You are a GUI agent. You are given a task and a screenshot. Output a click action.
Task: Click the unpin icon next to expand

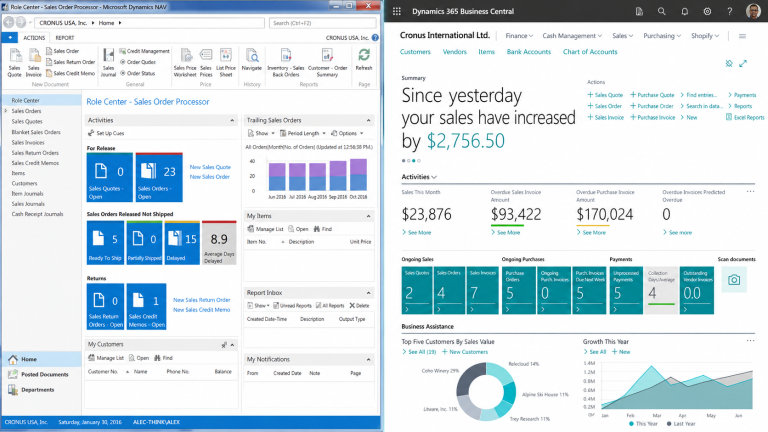point(729,63)
